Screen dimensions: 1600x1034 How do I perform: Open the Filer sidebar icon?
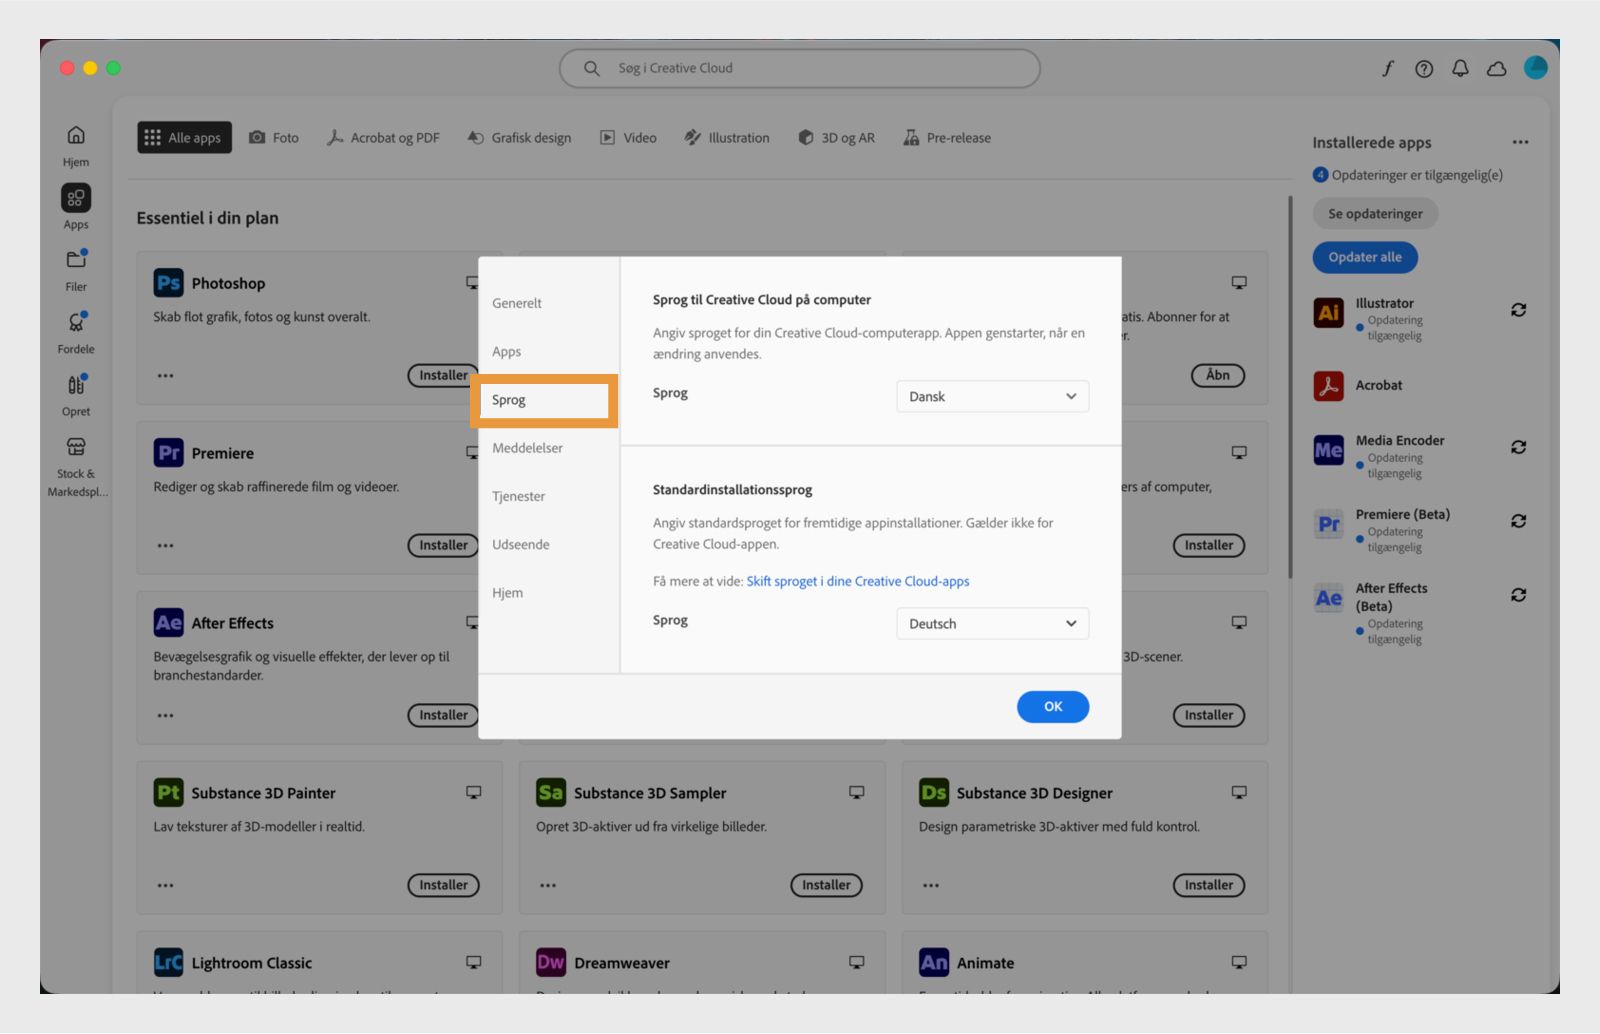pos(76,260)
